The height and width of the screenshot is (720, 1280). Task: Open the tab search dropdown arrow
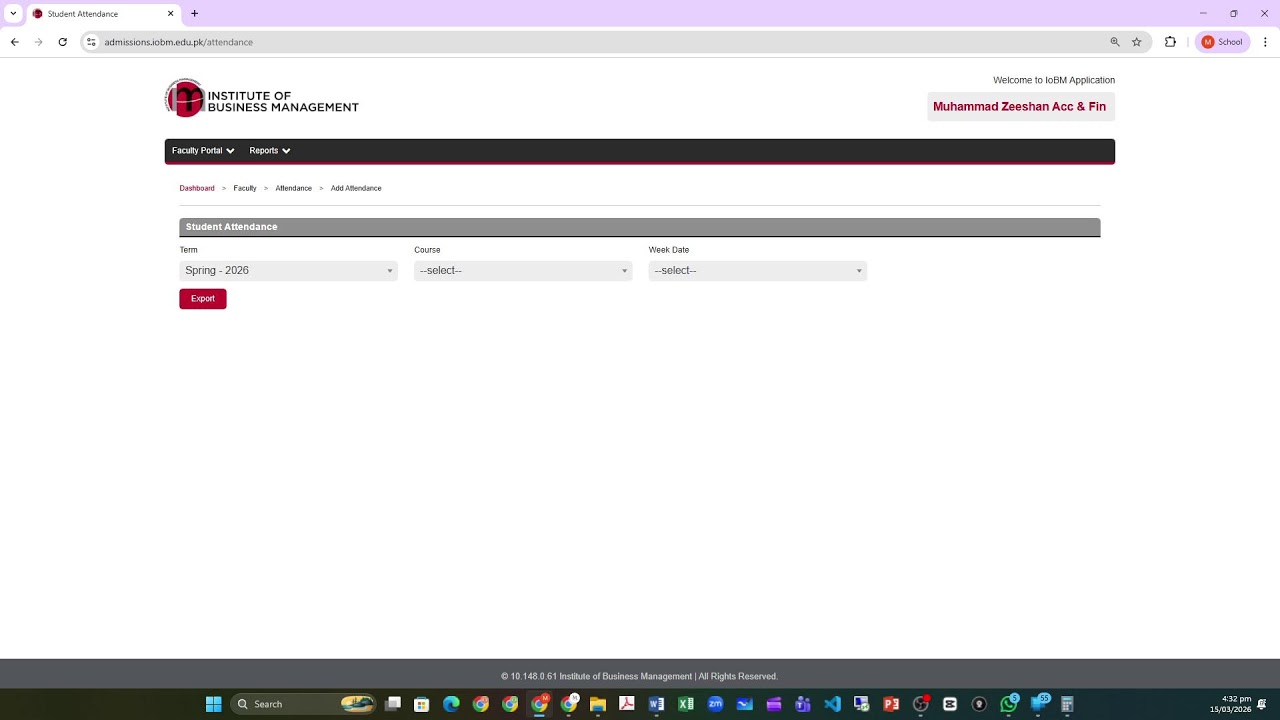(13, 14)
